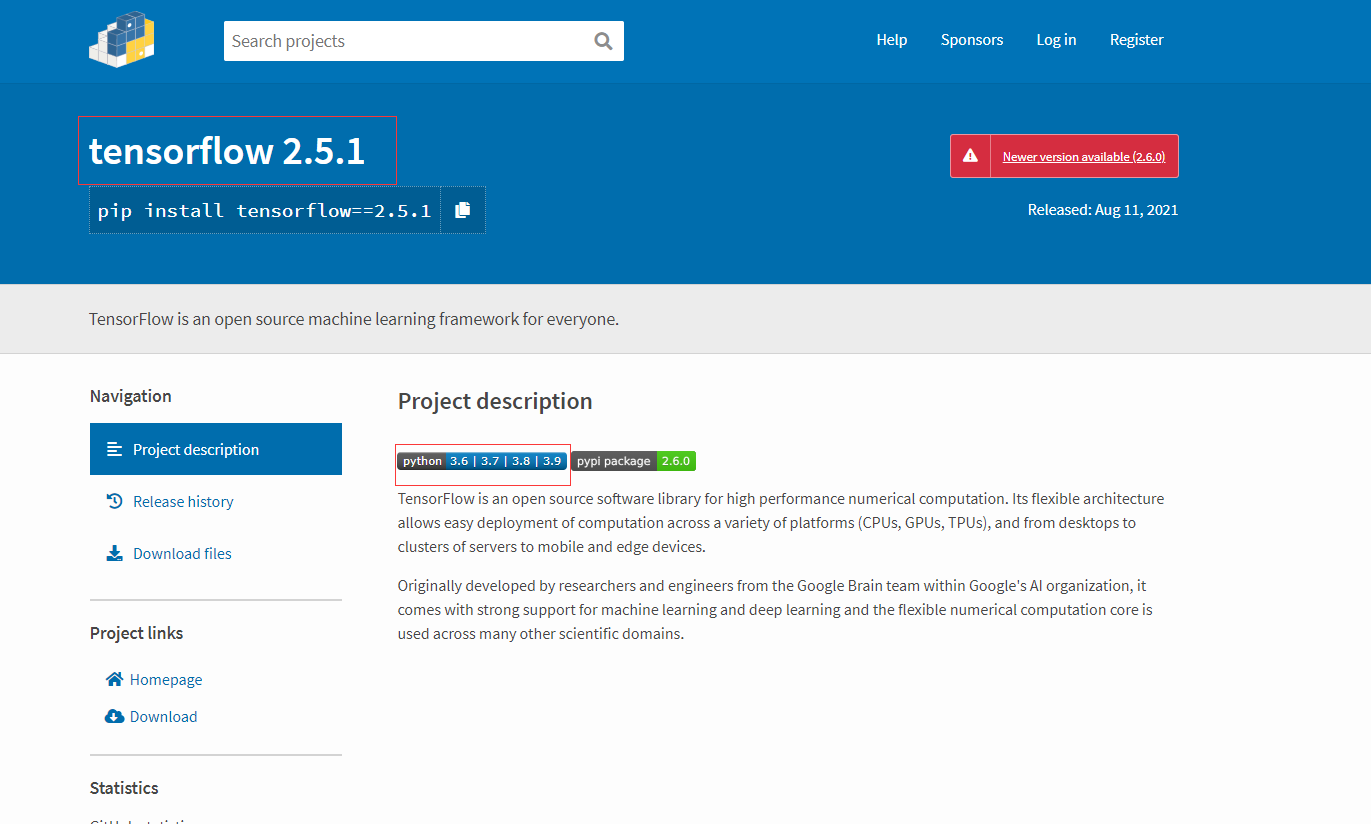Open the Sponsors page

coord(972,40)
